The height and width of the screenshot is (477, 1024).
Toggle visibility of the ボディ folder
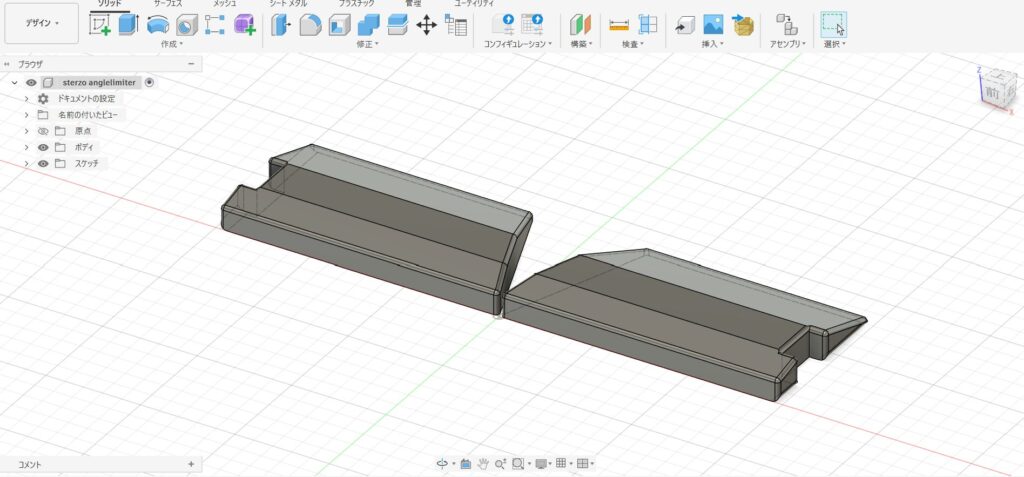(43, 147)
